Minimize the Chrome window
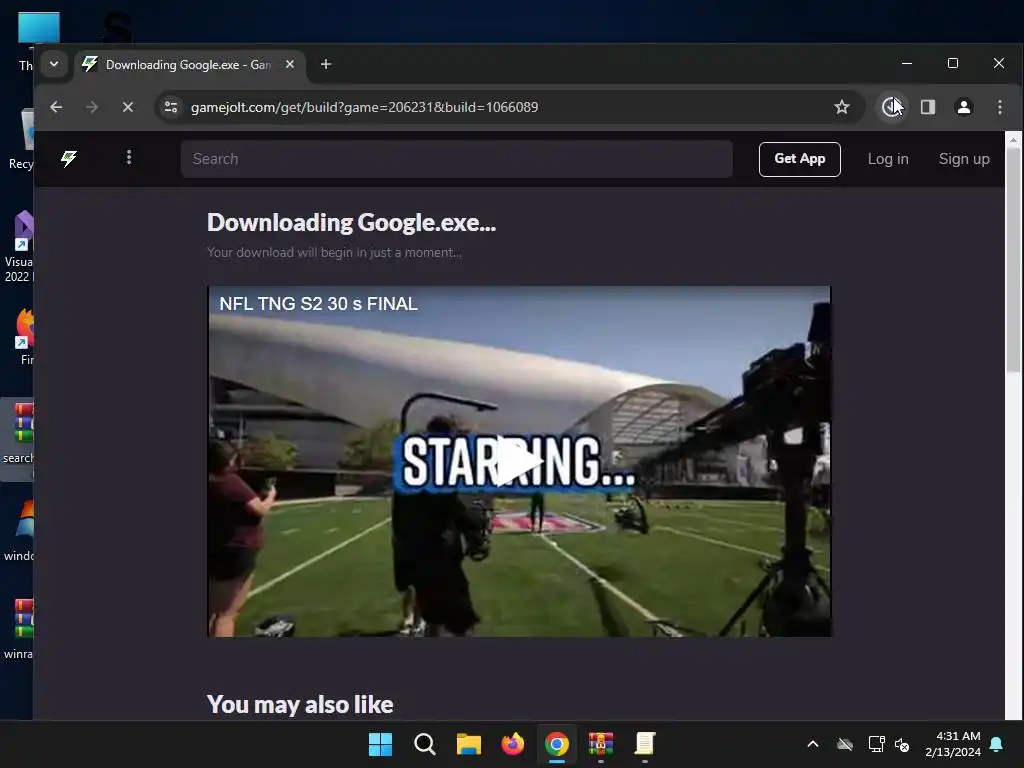 click(907, 63)
